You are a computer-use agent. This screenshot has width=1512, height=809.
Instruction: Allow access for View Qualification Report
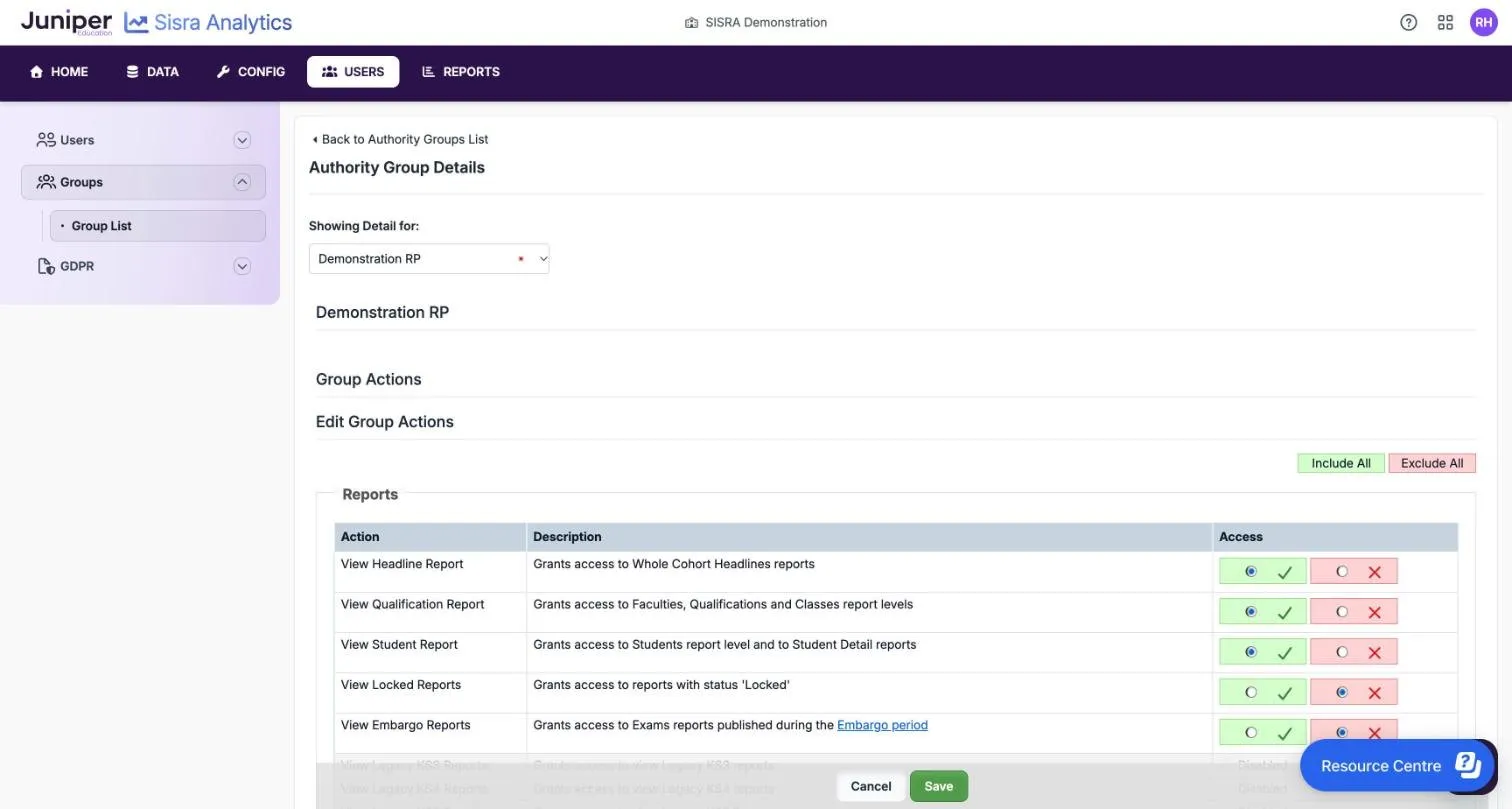coord(1250,612)
